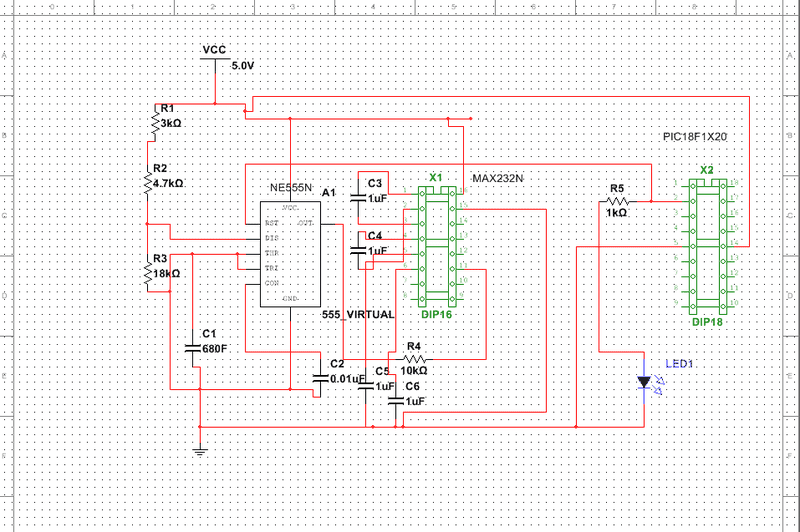Click the X2 DIP18 socket component
The width and height of the screenshot is (800, 532).
708,246
